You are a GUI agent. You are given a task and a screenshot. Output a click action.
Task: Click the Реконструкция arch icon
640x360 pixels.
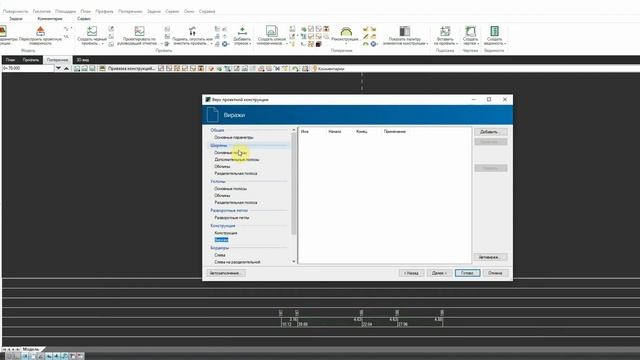click(x=346, y=31)
